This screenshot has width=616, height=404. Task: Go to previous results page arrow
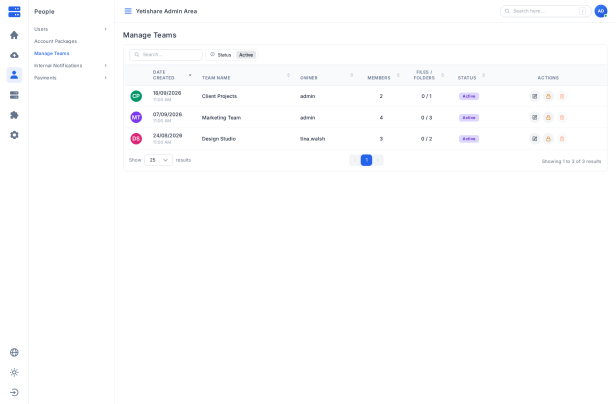click(x=355, y=160)
